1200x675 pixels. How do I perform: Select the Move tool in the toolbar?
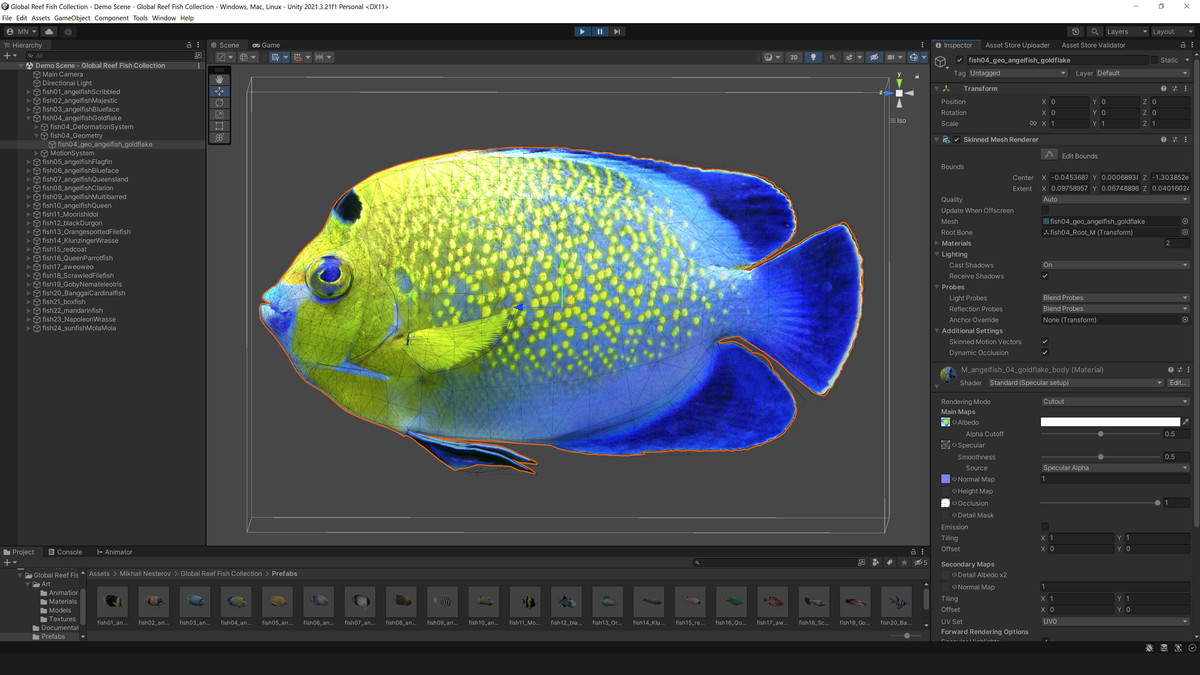click(218, 91)
